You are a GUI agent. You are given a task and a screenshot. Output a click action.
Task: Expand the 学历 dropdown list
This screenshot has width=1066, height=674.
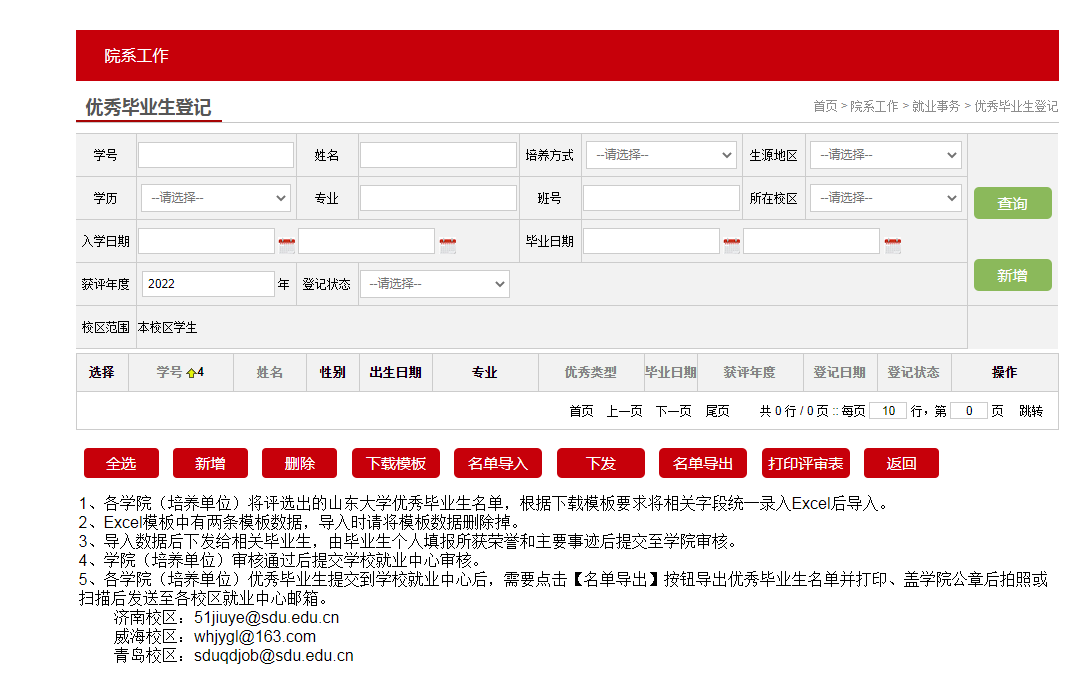click(215, 198)
